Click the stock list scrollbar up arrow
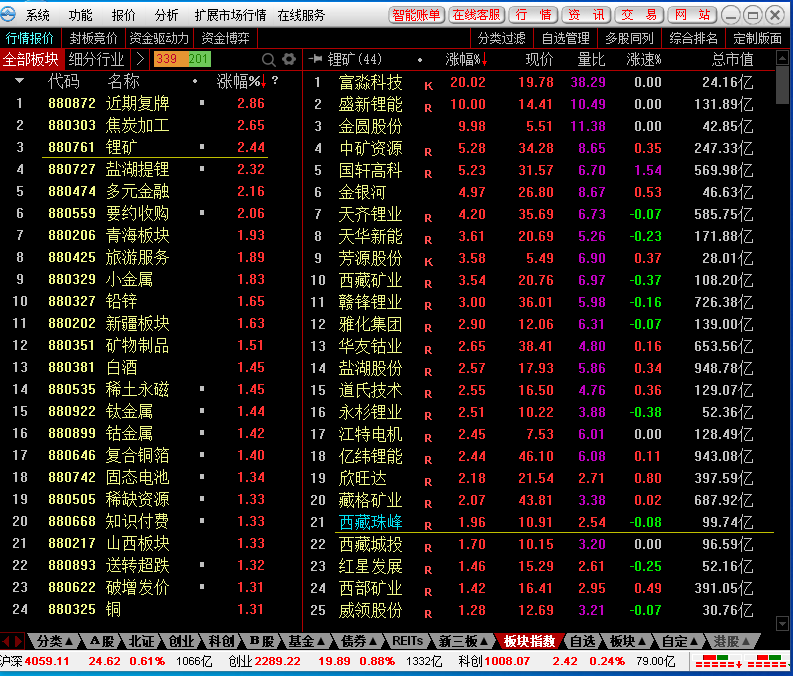Image resolution: width=793 pixels, height=676 pixels. point(782,58)
